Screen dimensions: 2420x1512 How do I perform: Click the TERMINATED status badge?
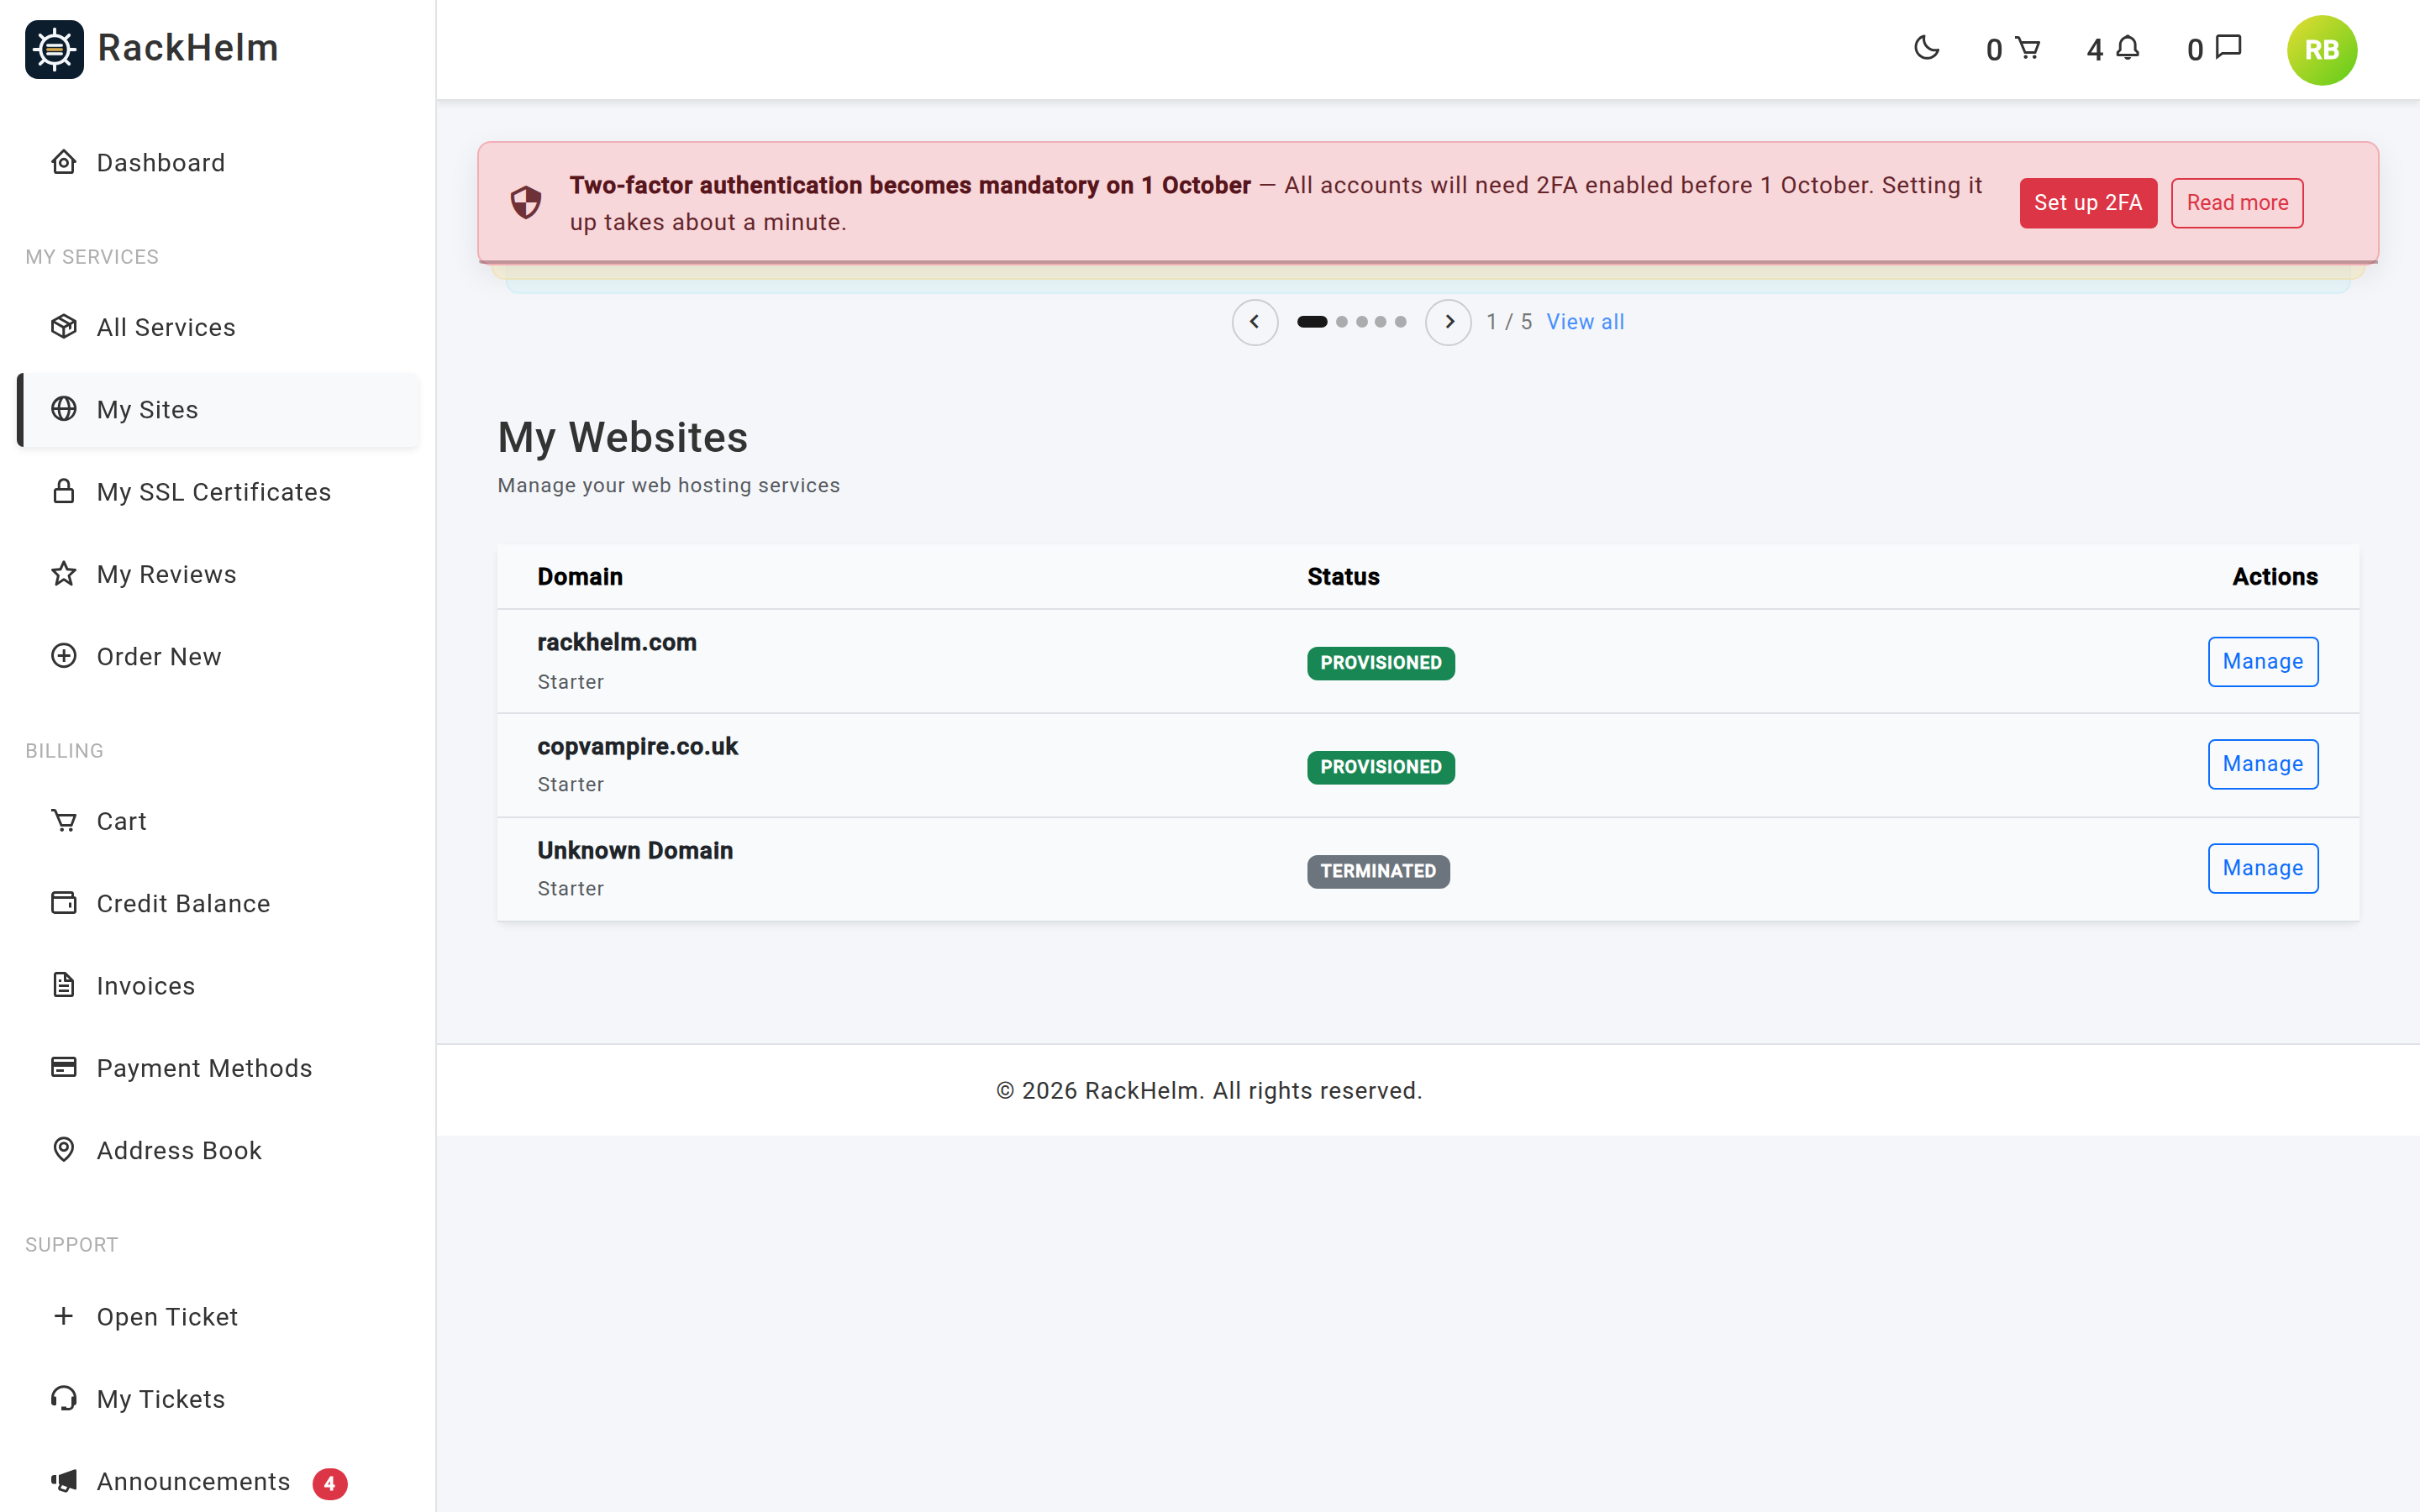(1378, 871)
